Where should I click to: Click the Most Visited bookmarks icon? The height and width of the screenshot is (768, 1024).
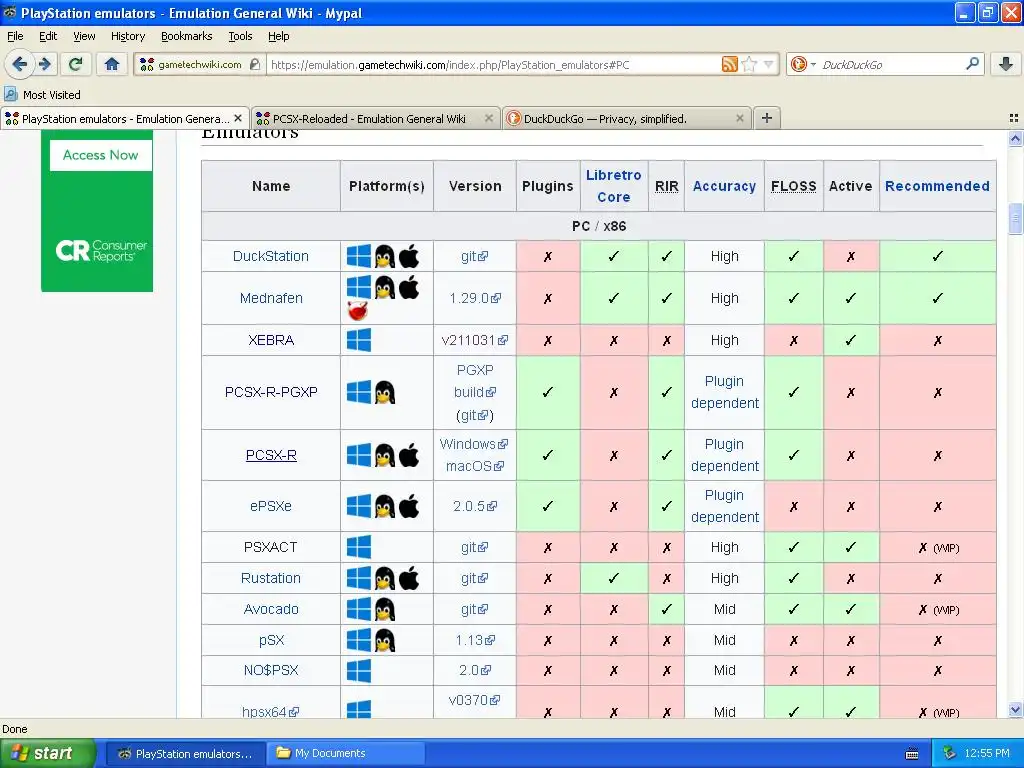tap(11, 94)
